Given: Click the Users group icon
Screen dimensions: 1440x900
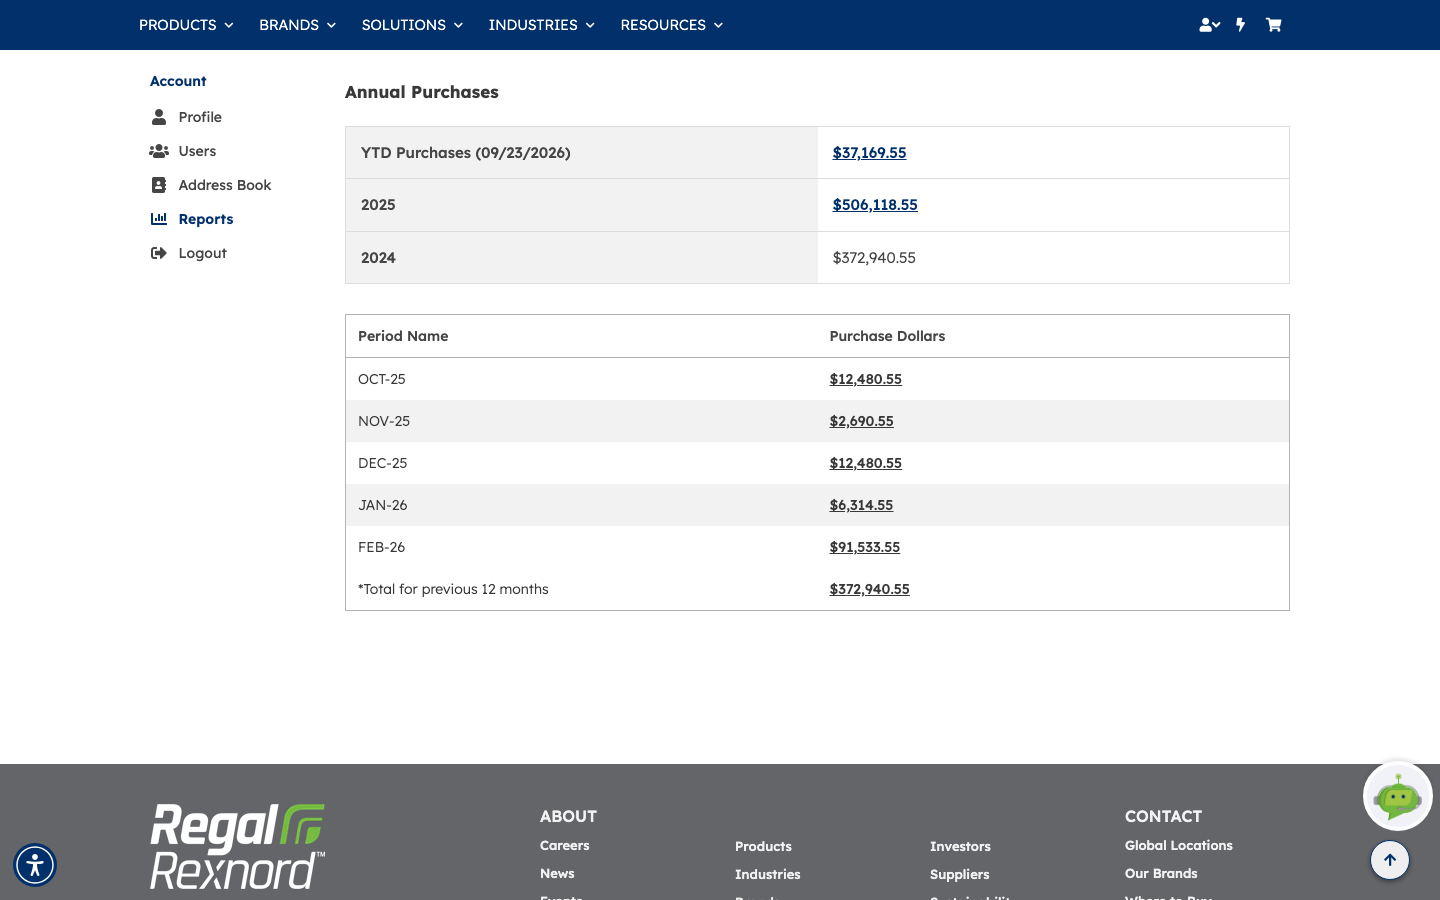Looking at the screenshot, I should click(159, 151).
